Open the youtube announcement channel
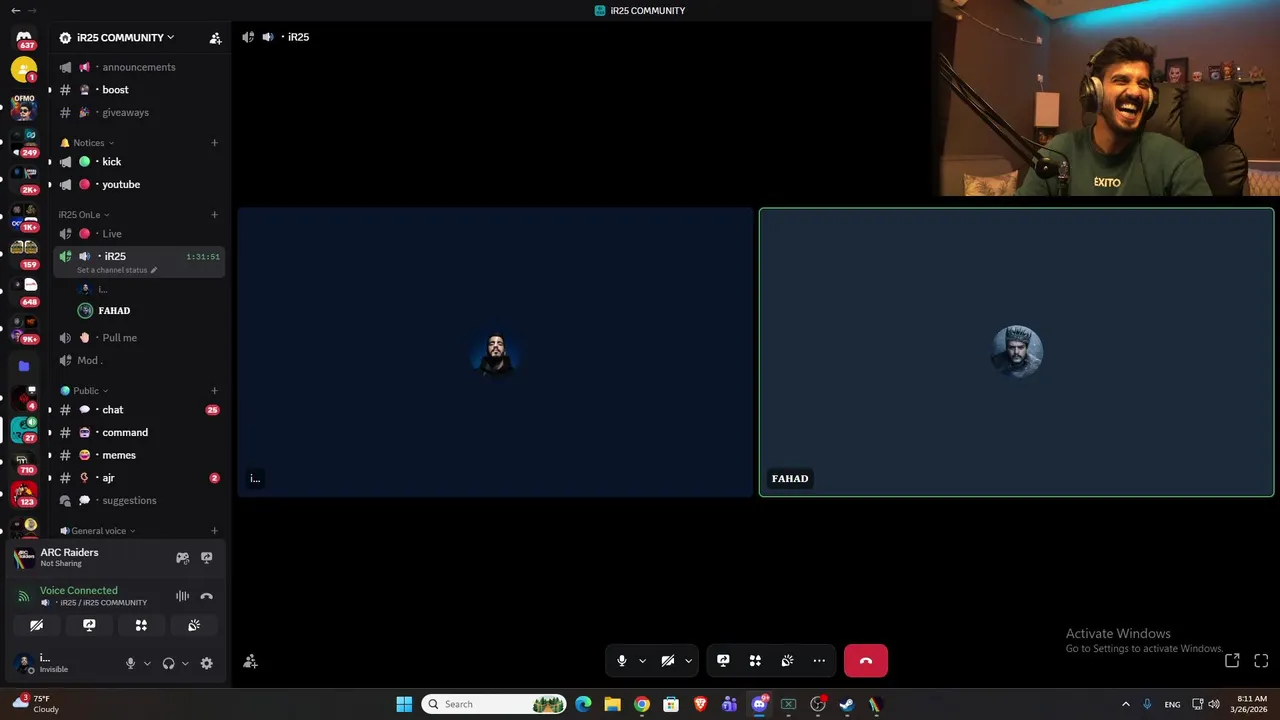Image resolution: width=1280 pixels, height=720 pixels. 138,185
